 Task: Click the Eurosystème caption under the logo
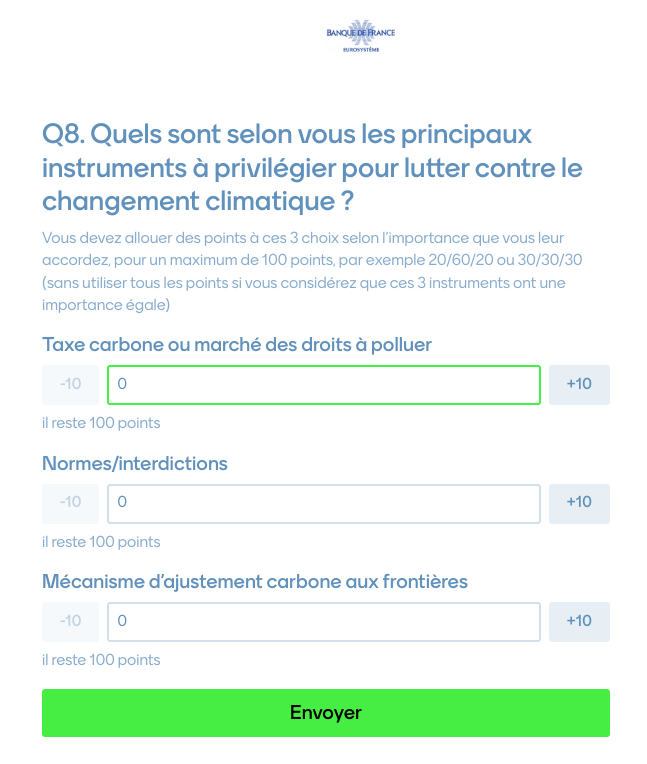[x=360, y=47]
